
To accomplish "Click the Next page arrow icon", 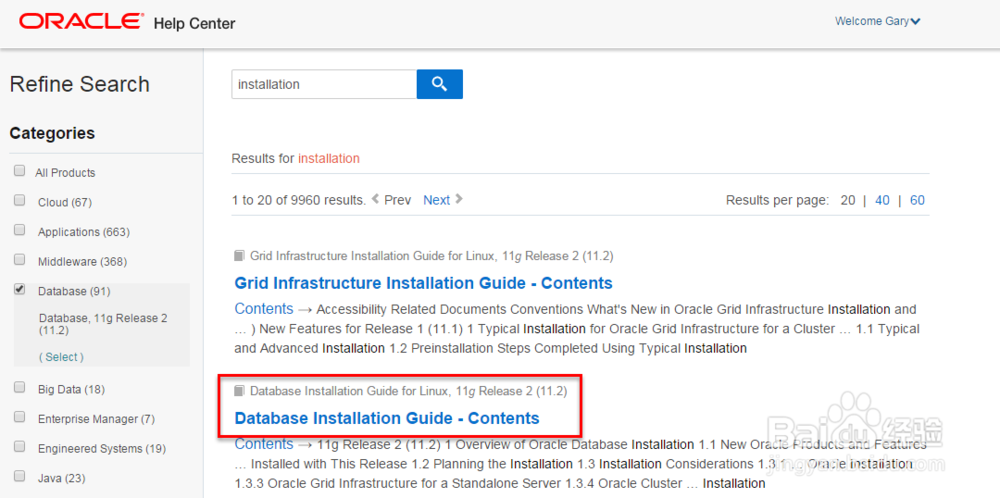I will 459,199.
